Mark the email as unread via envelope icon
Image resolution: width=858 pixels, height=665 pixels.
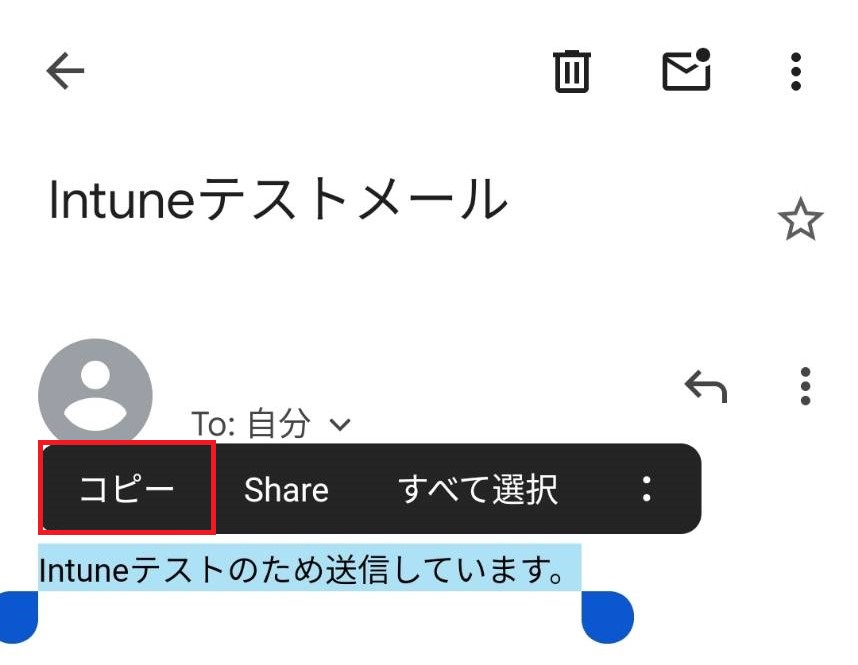[687, 70]
